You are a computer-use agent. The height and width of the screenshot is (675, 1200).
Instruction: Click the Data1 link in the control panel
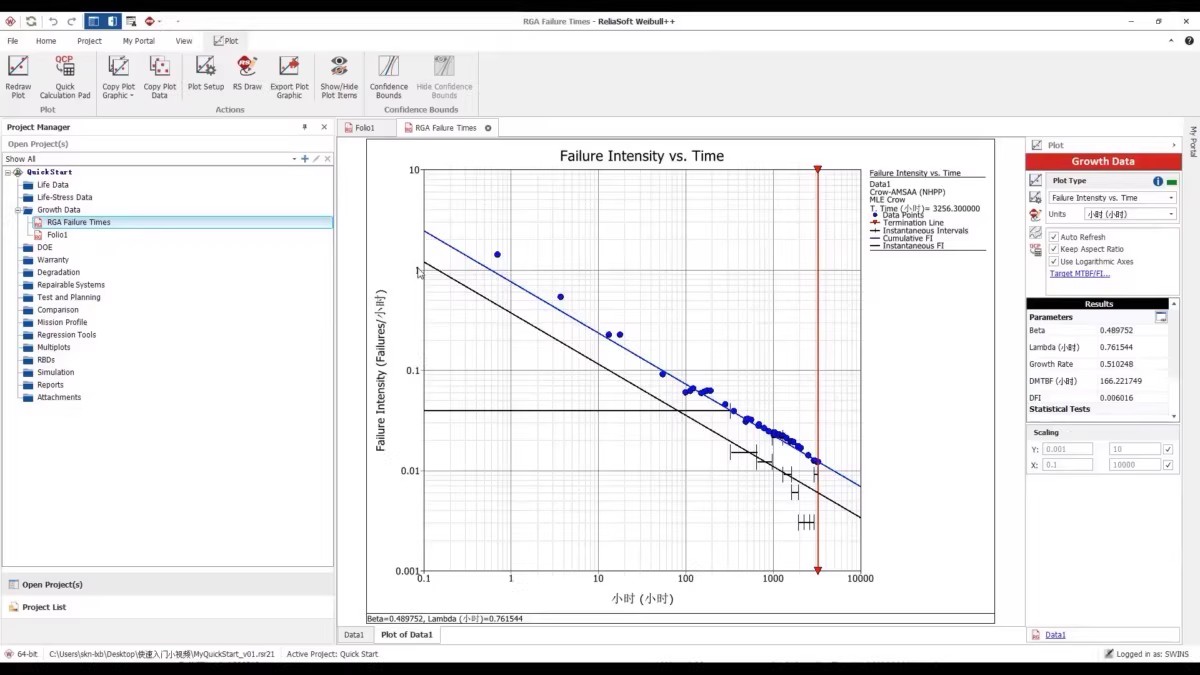(x=1055, y=635)
